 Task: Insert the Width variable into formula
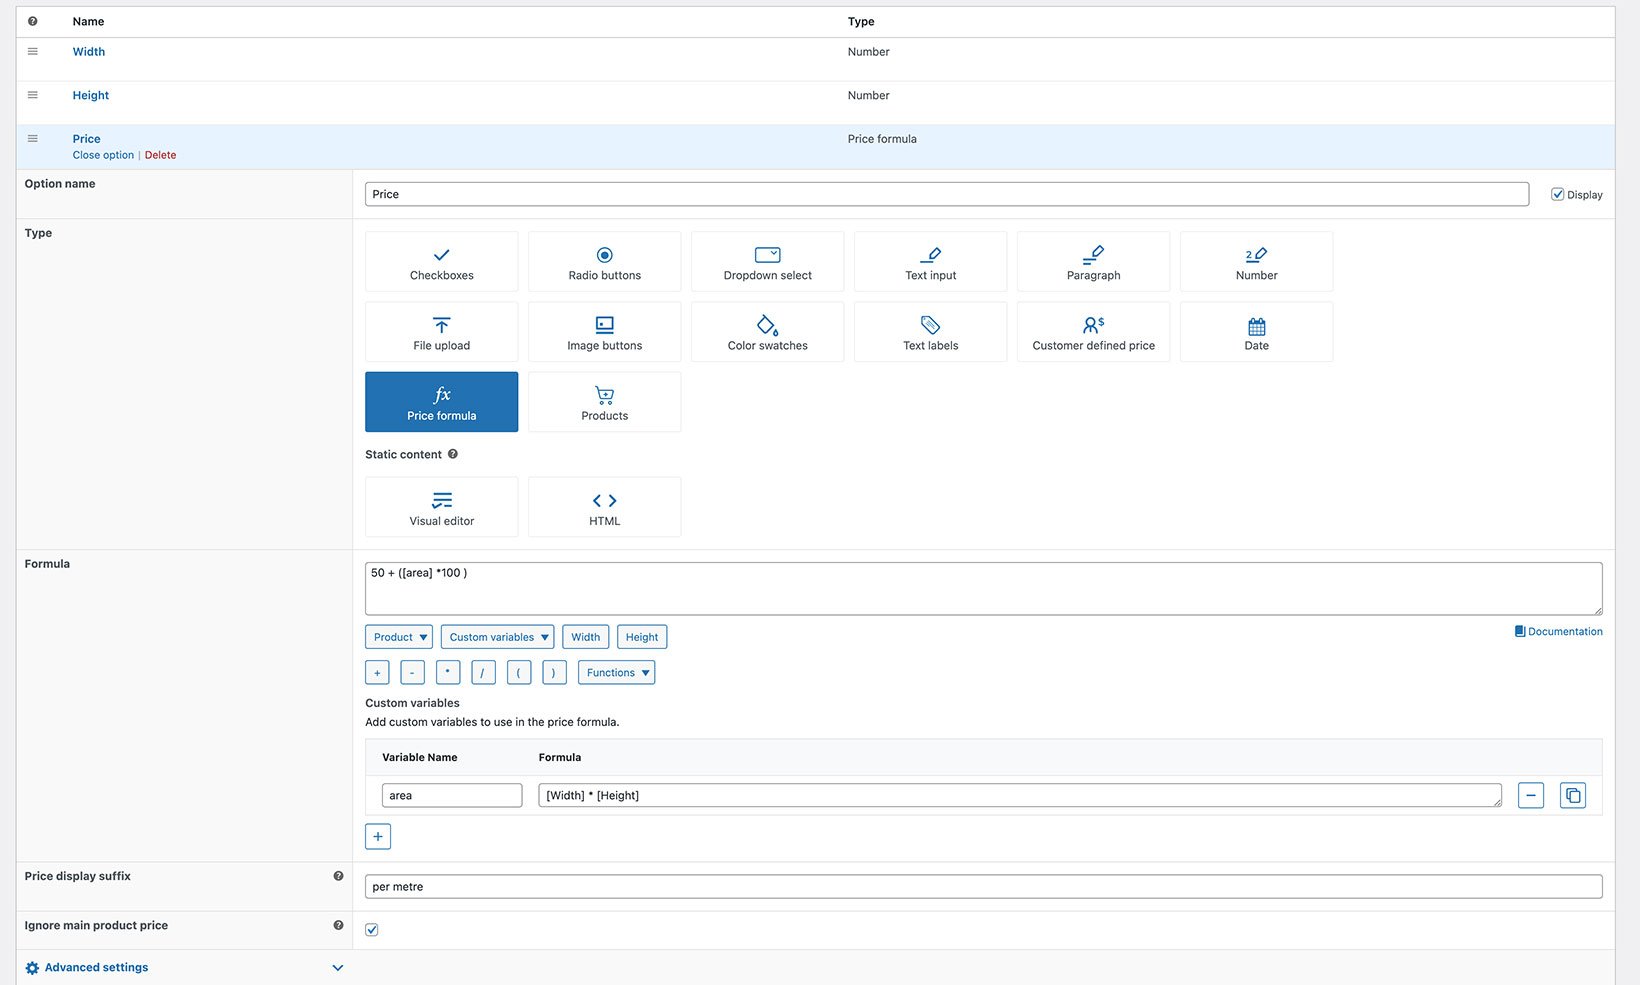[x=585, y=637]
